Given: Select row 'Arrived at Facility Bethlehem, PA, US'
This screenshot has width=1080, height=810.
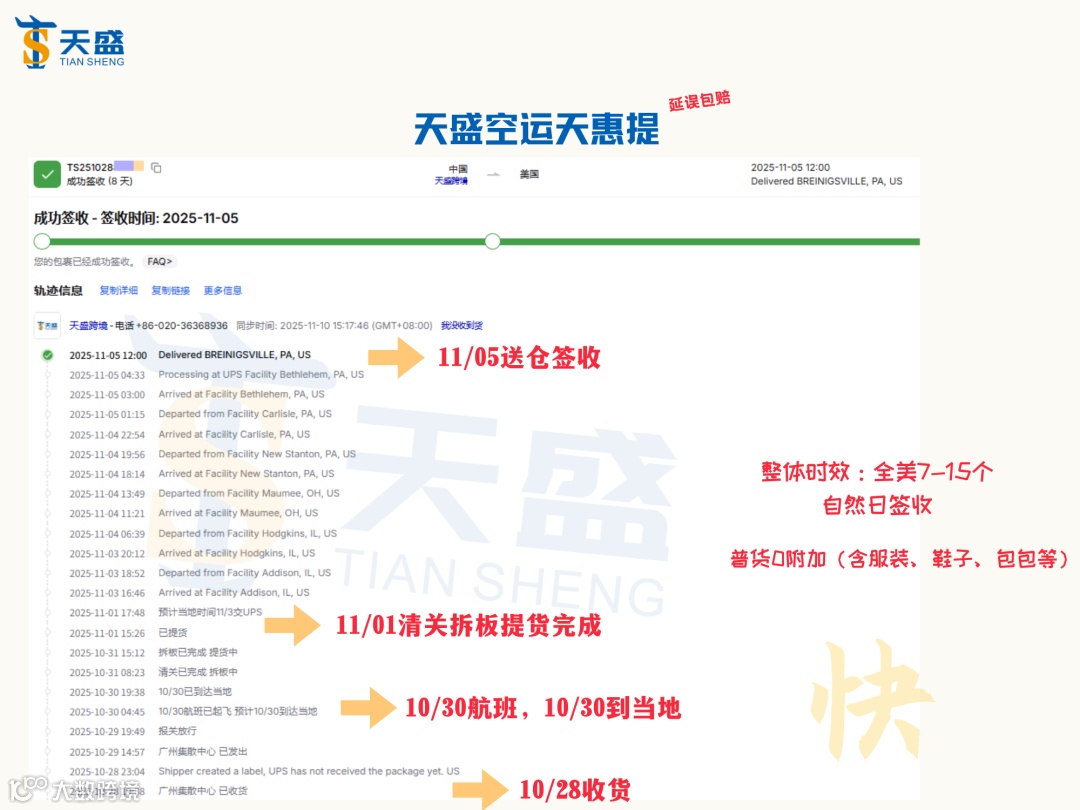Looking at the screenshot, I should click(x=196, y=395).
